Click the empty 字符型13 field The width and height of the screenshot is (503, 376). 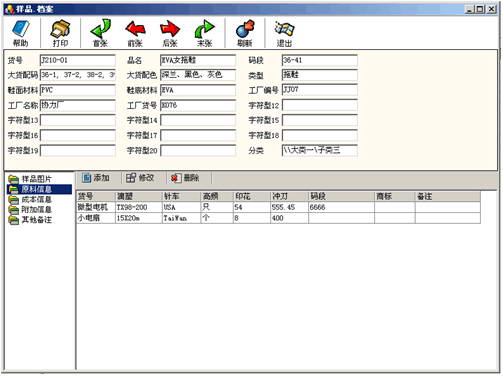[x=78, y=120]
